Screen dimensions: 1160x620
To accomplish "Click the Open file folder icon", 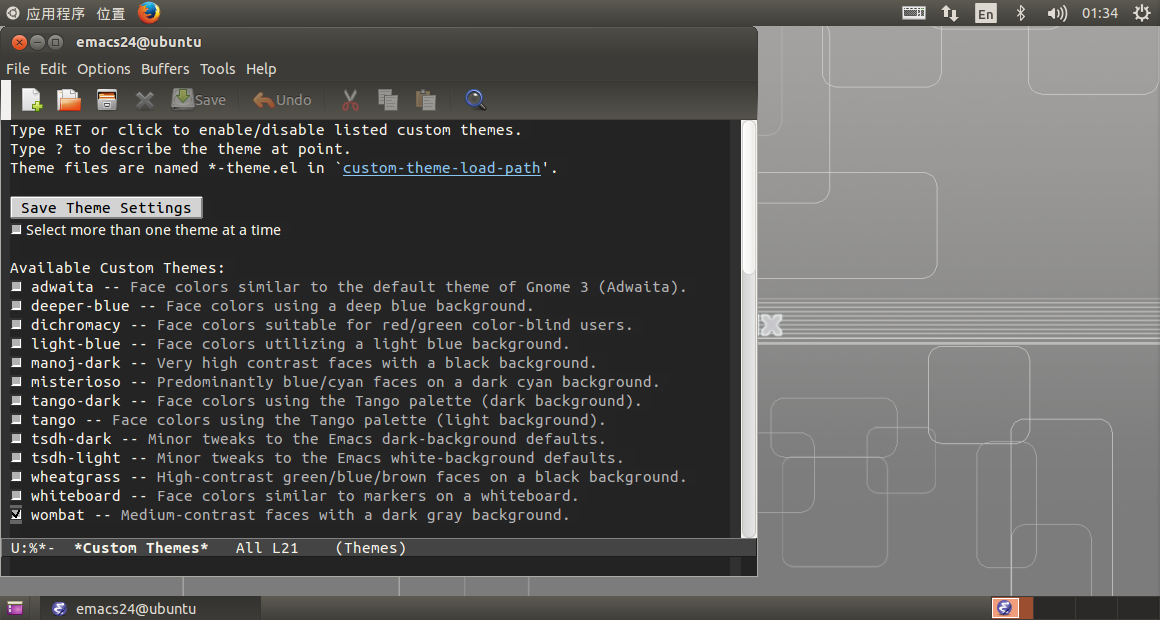I will [69, 99].
